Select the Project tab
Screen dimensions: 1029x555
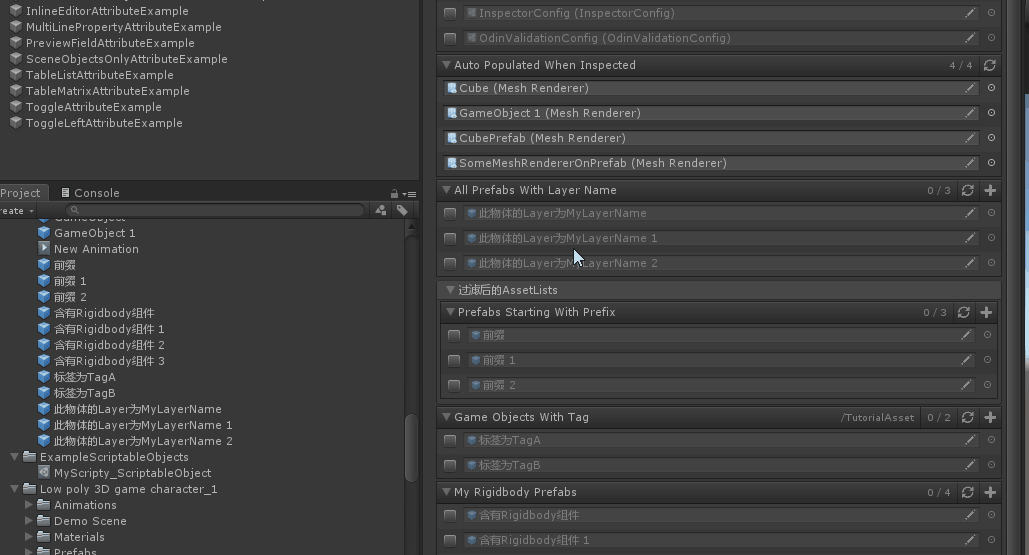[x=20, y=193]
